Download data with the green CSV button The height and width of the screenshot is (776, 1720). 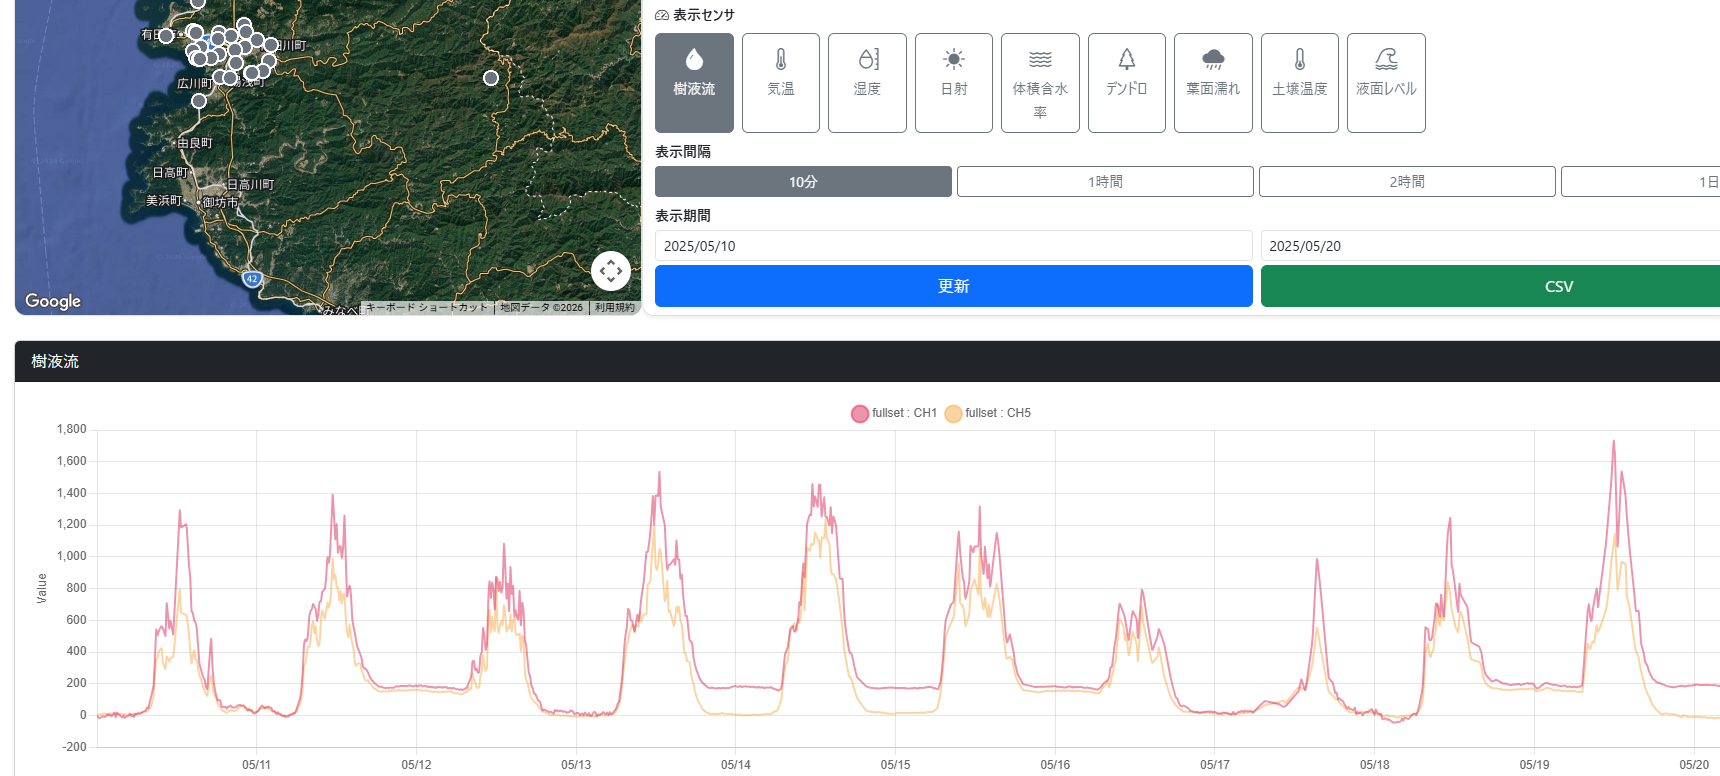click(x=1490, y=286)
